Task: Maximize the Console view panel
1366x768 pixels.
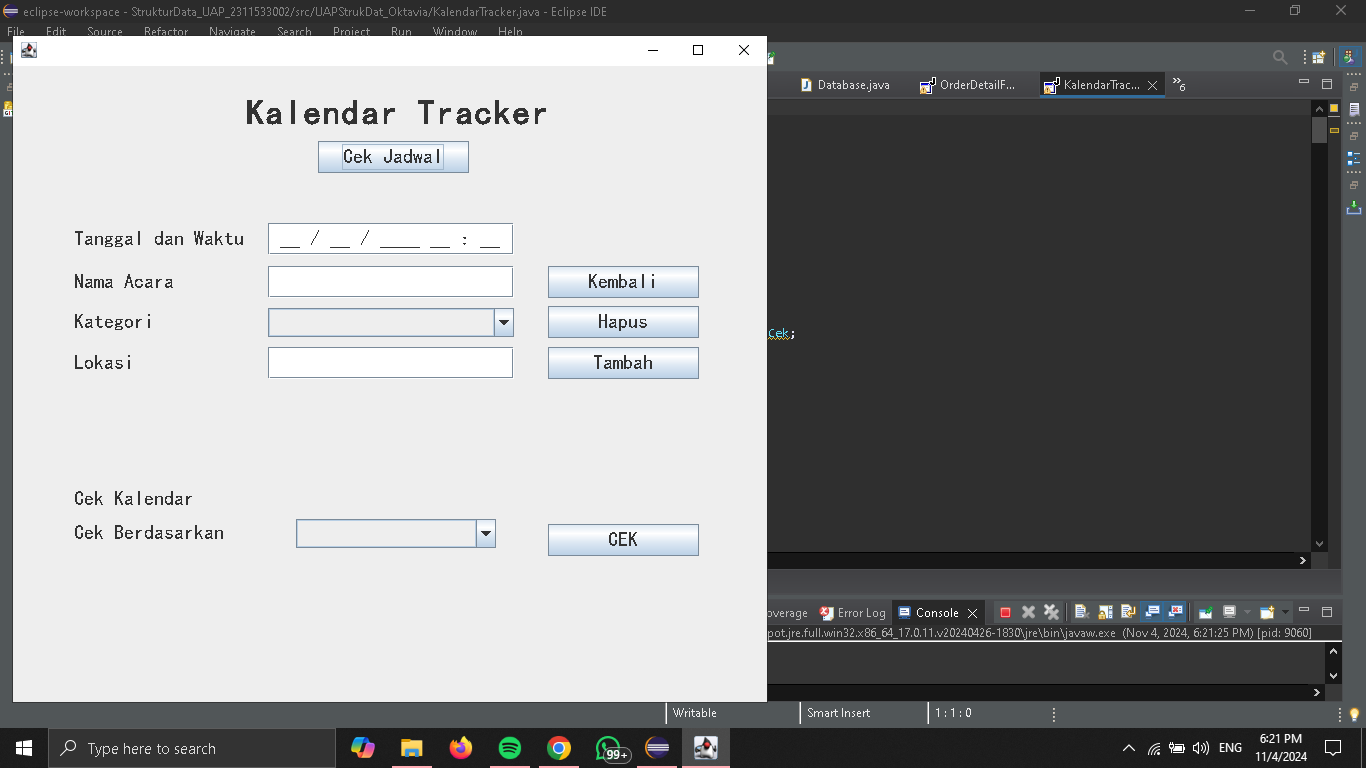Action: click(x=1327, y=612)
